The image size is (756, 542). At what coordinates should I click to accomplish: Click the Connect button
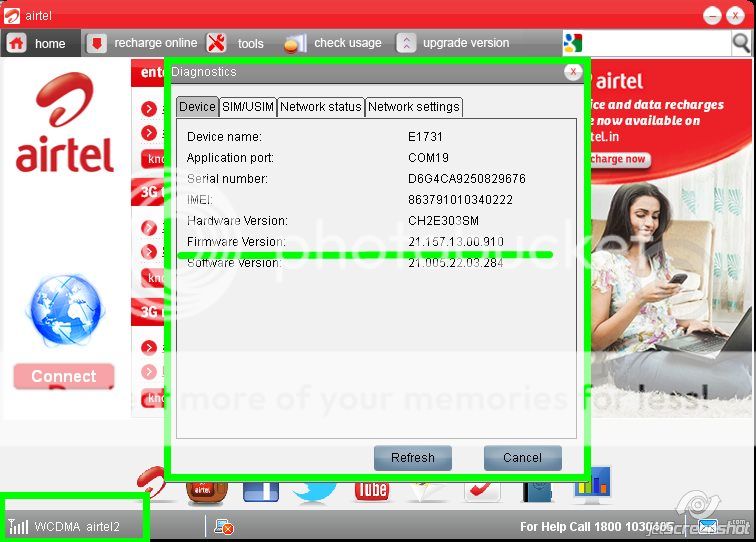tap(64, 376)
